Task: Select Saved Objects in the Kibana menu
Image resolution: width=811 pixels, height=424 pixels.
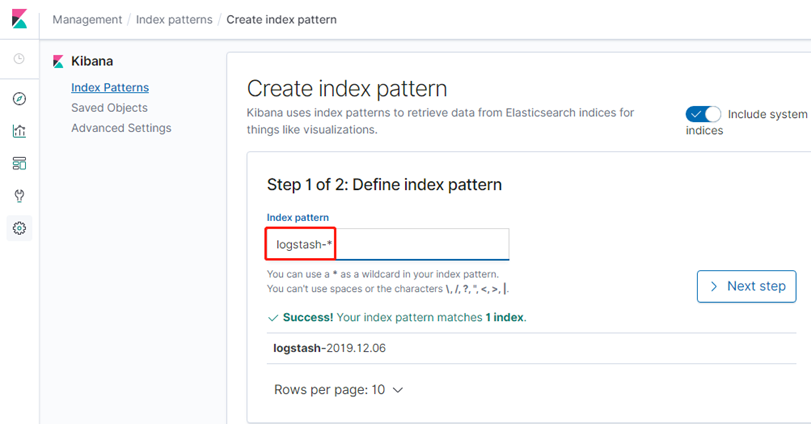Action: point(109,108)
